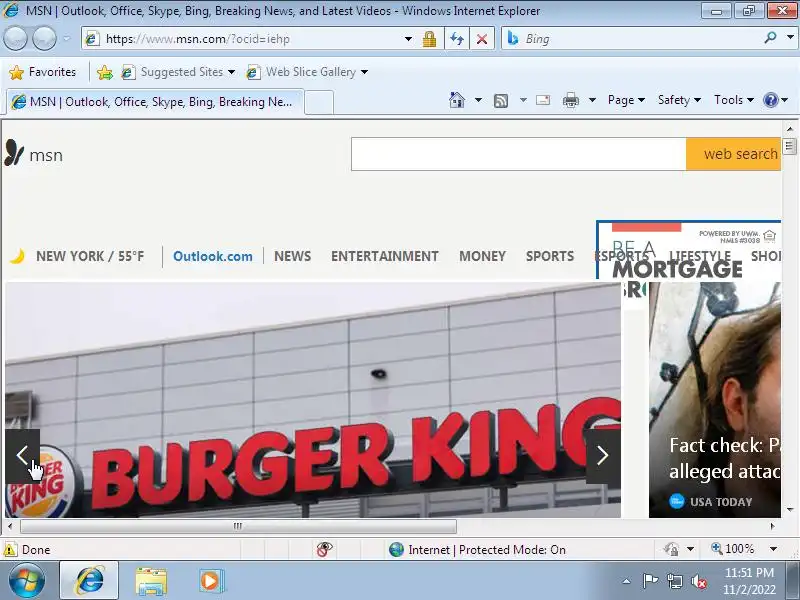This screenshot has height=600, width=800.
Task: Expand the address bar autocomplete dropdown
Action: [x=408, y=39]
